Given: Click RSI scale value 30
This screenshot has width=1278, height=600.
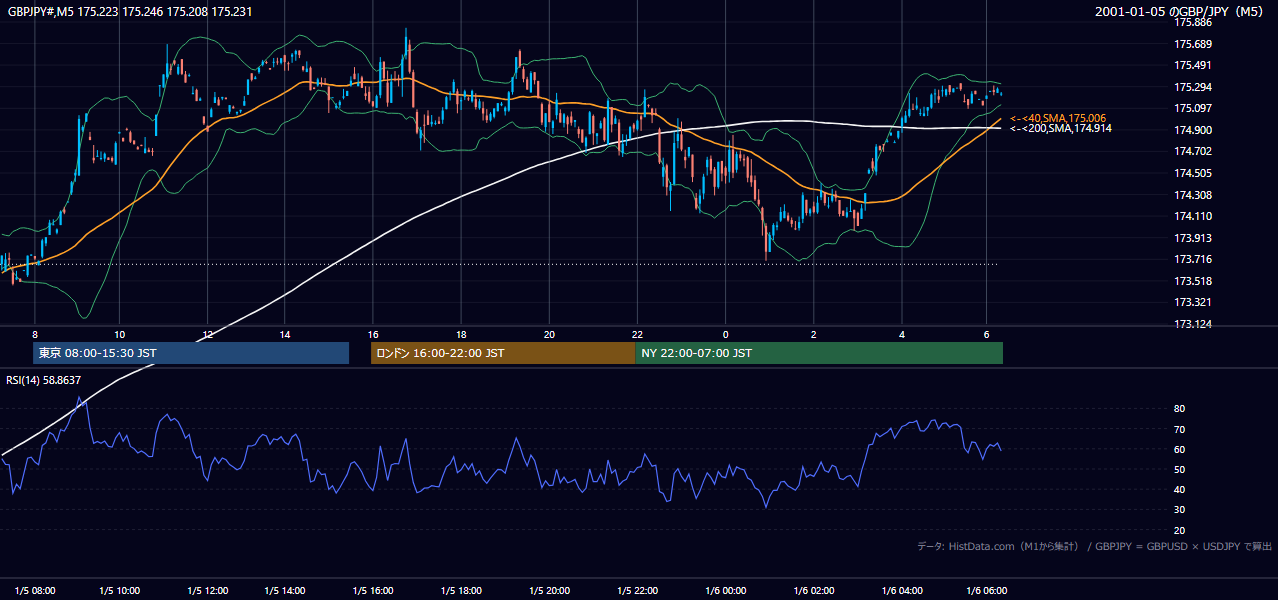Looking at the screenshot, I should coord(1180,510).
